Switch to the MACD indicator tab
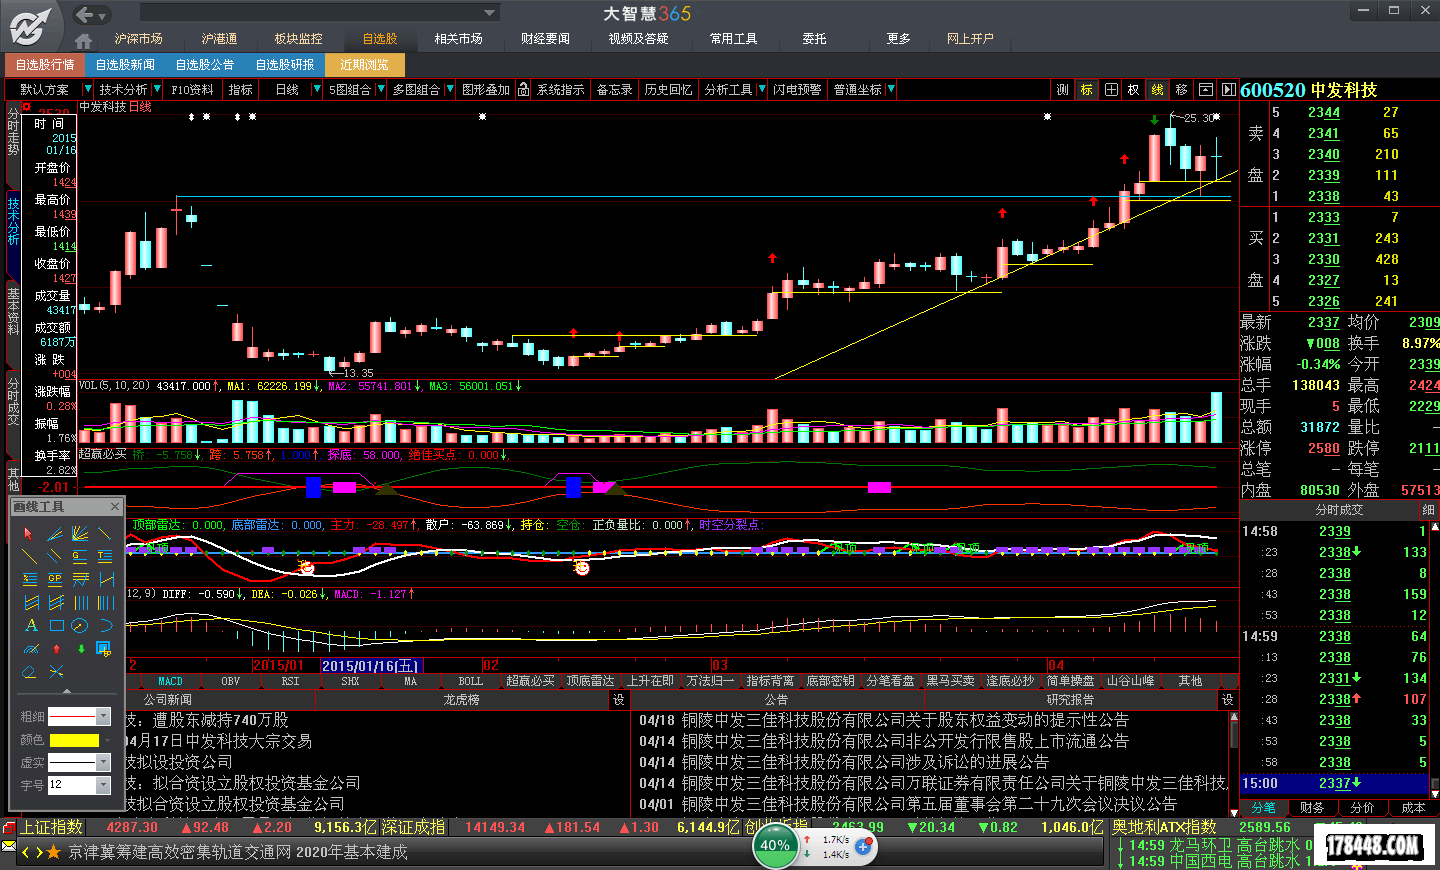The width and height of the screenshot is (1440, 870). pyautogui.click(x=170, y=681)
